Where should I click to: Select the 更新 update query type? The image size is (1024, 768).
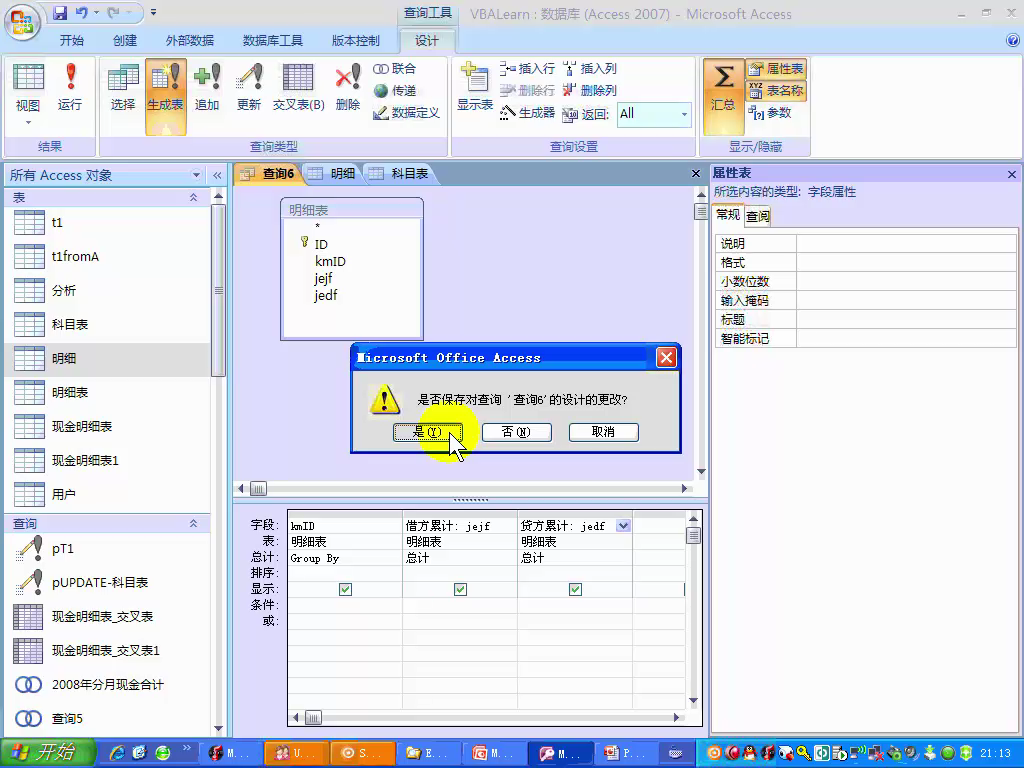pos(249,88)
